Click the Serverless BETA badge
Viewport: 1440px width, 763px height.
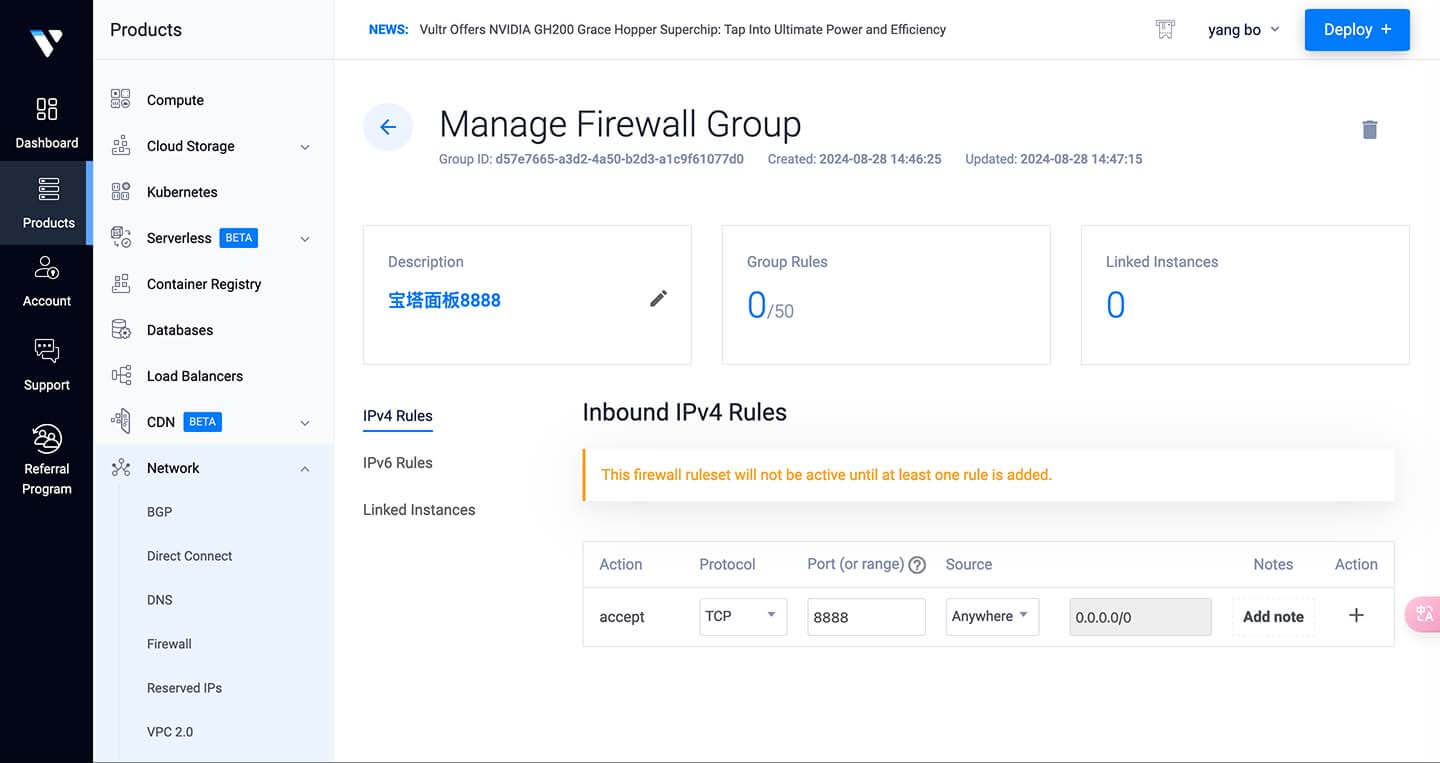point(239,238)
